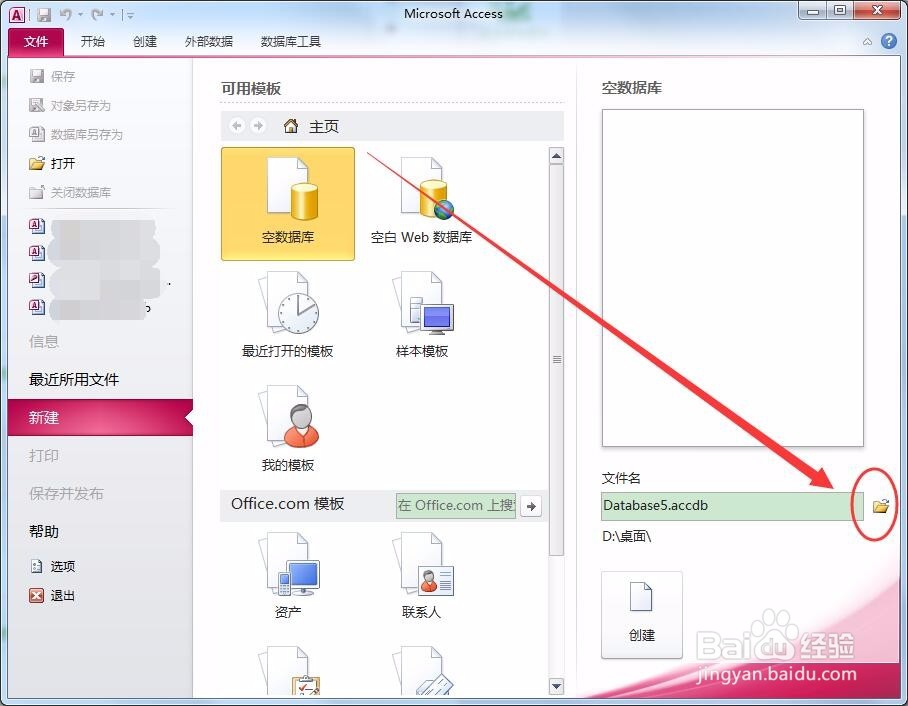Click the templates vertical scrollbar thumb
Viewport: 908px width, 706px height.
tap(556, 360)
